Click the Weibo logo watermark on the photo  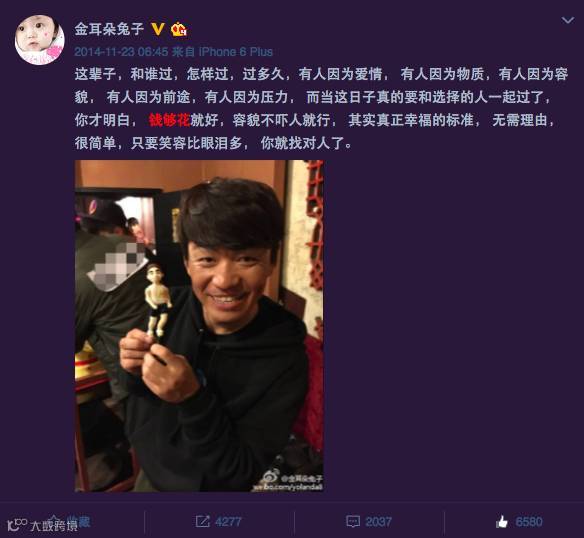click(x=270, y=477)
